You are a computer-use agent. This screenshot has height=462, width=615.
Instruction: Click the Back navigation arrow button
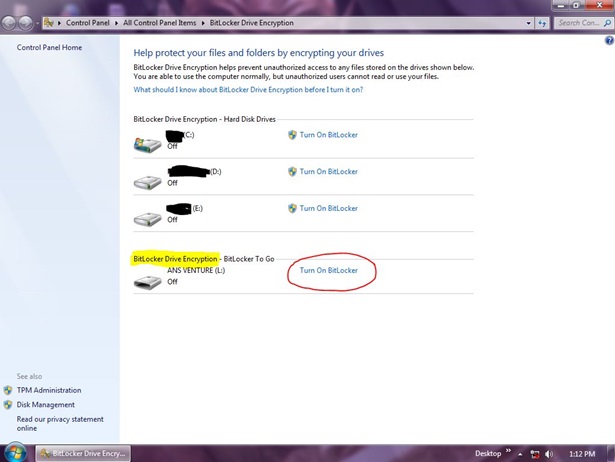(9, 23)
